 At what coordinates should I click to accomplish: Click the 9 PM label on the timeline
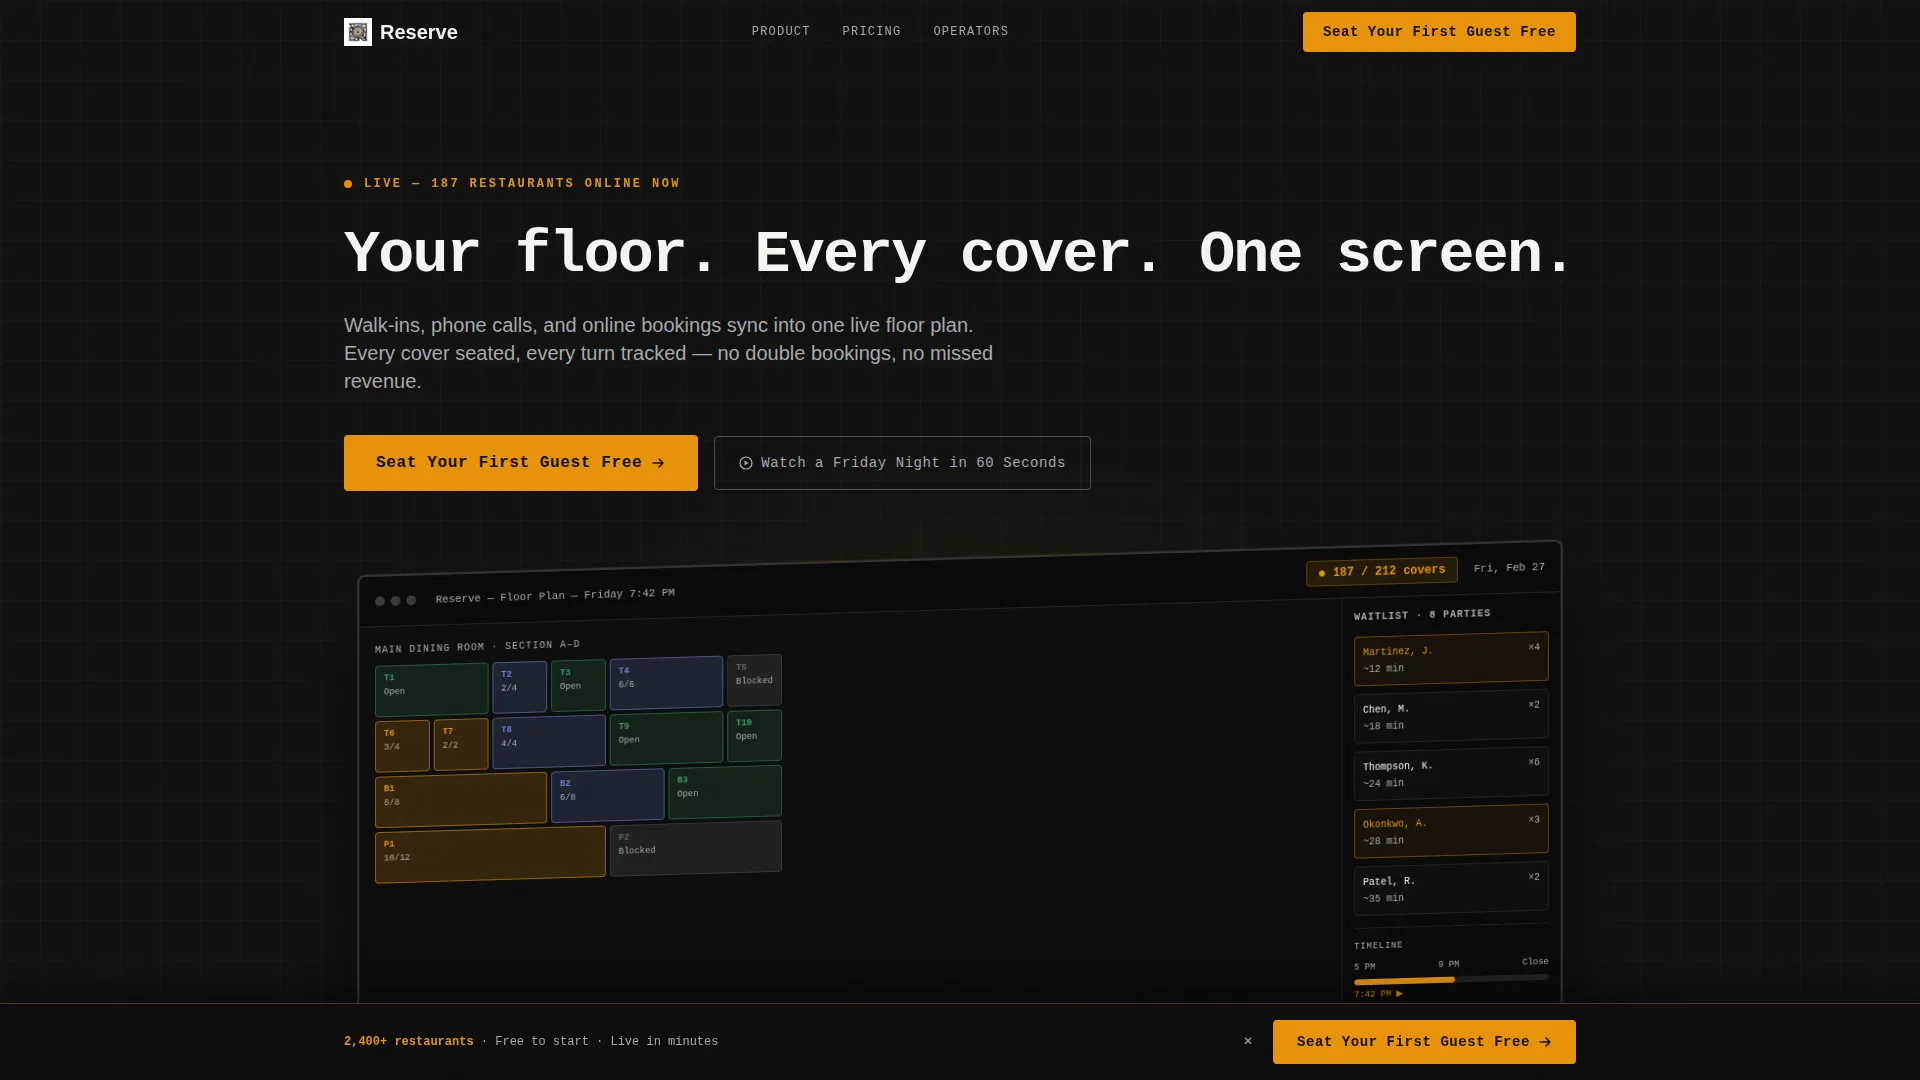(1448, 964)
